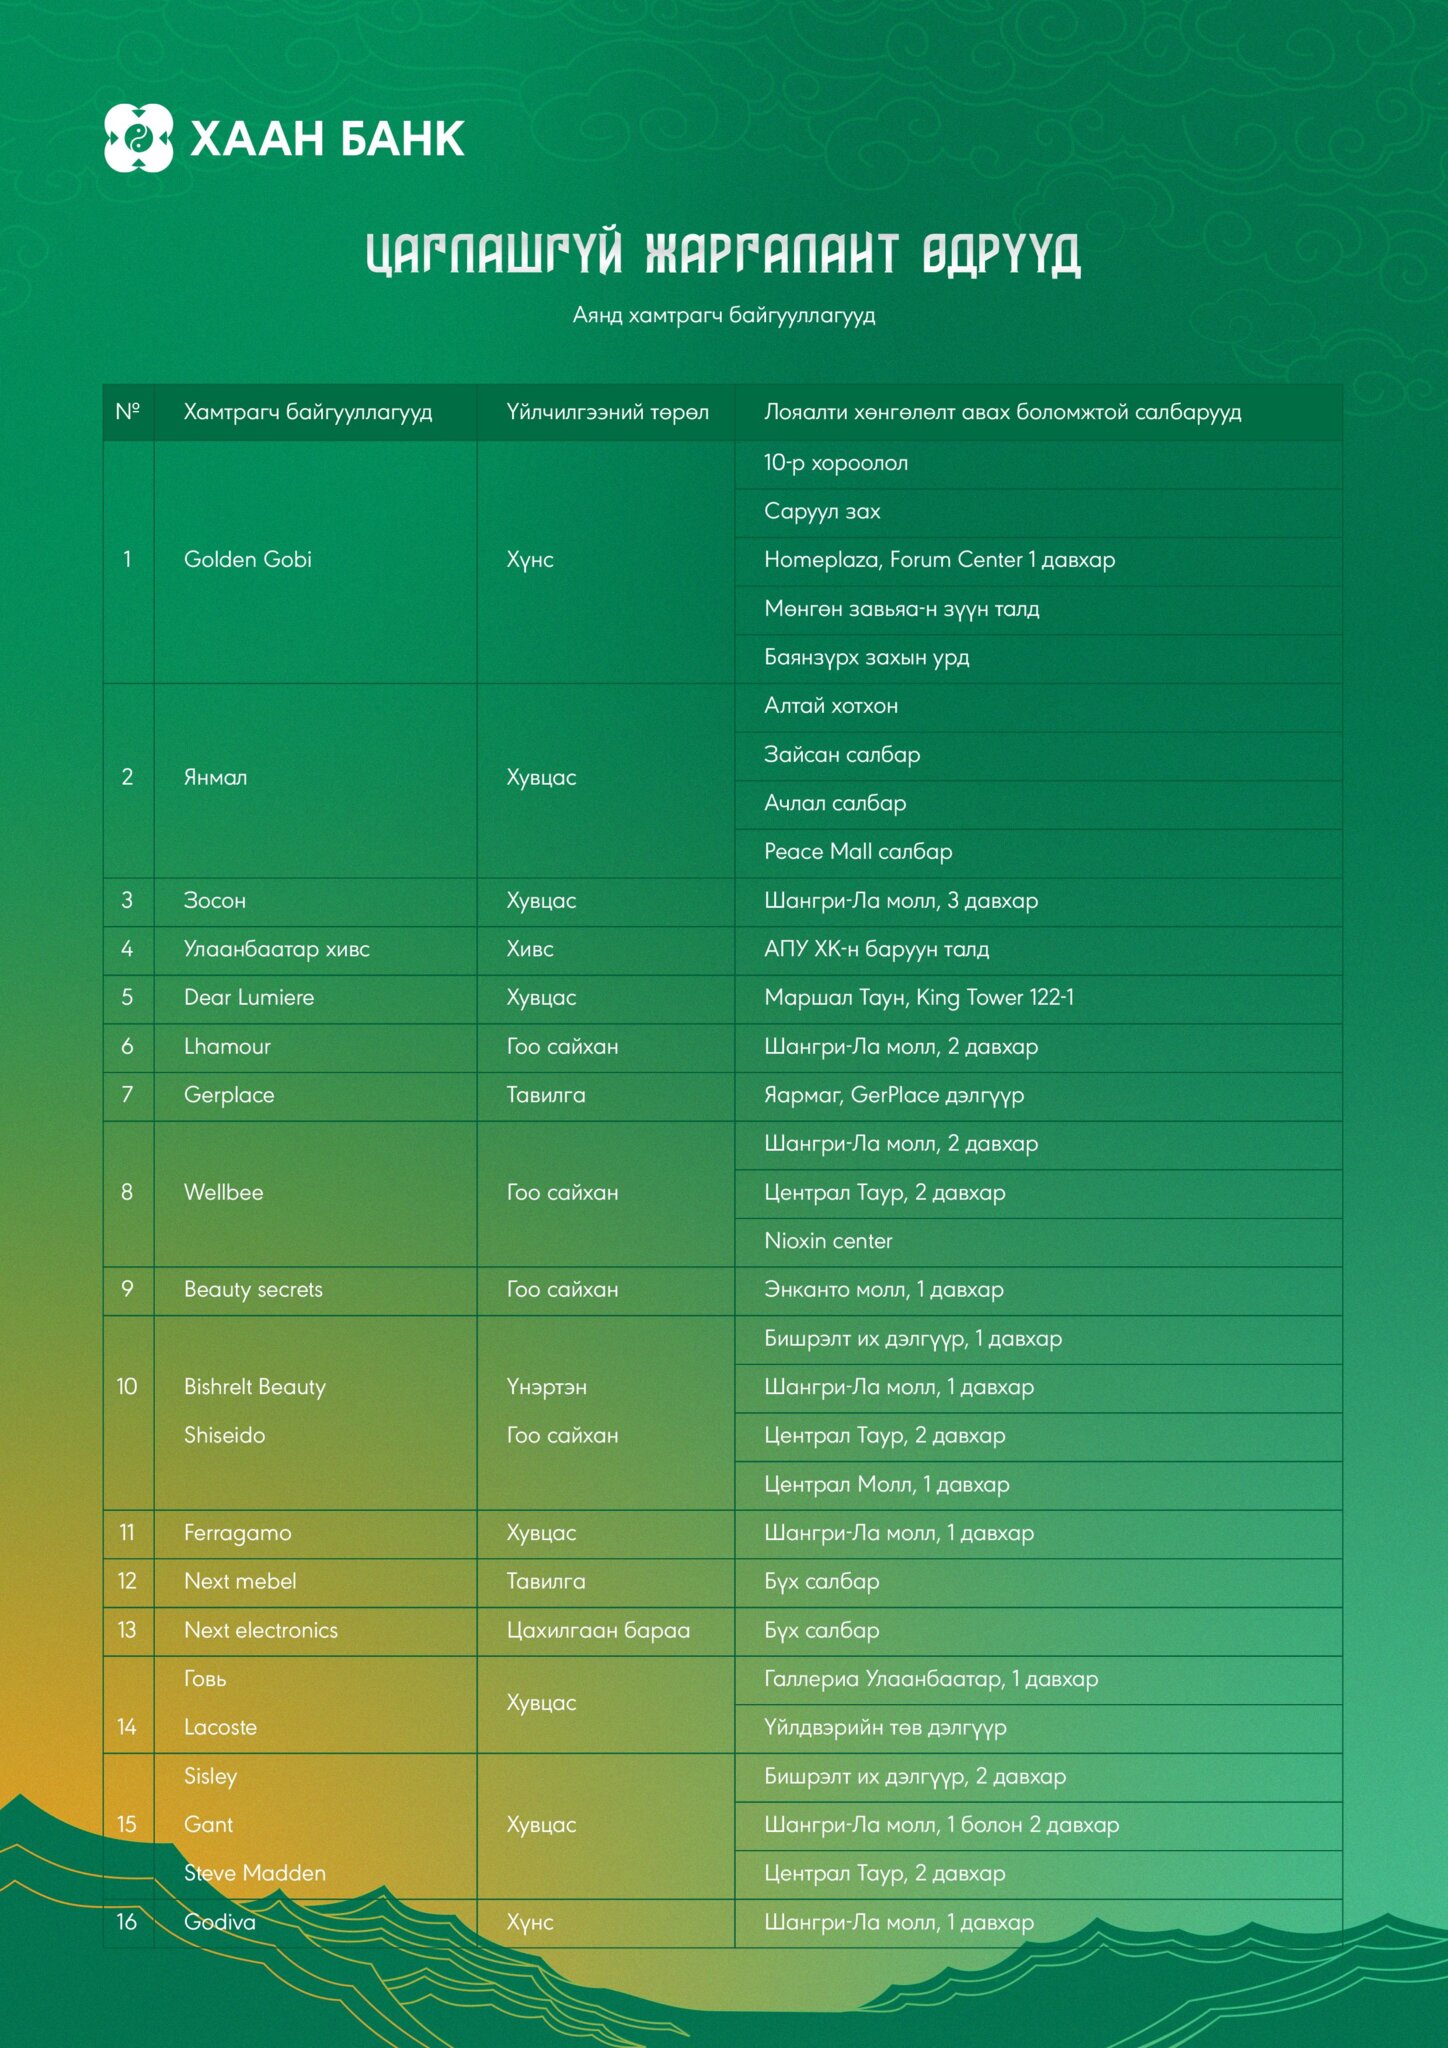Click the Khan Bank logo emblem
The image size is (1448, 2048).
click(x=139, y=138)
